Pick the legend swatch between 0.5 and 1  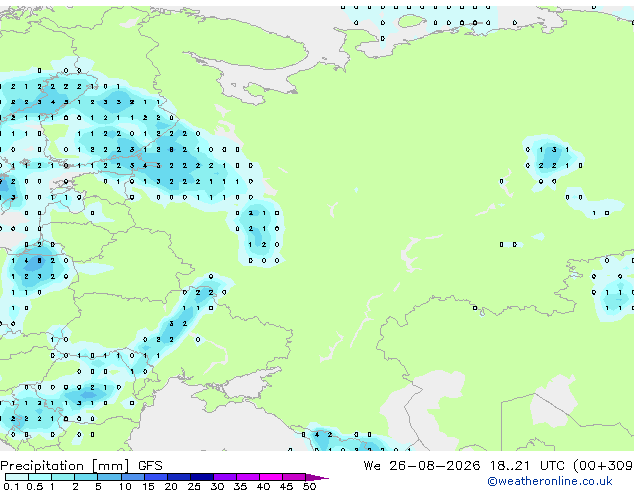pos(40,477)
